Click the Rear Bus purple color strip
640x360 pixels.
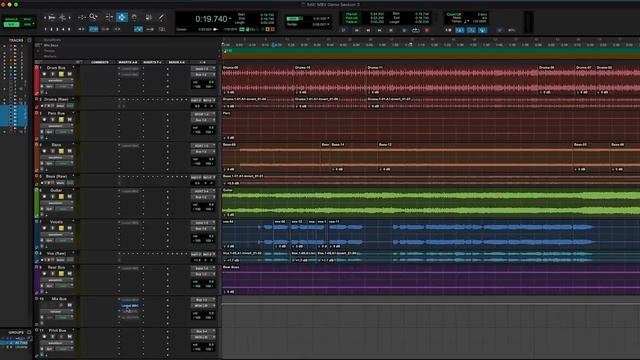pos(37,279)
